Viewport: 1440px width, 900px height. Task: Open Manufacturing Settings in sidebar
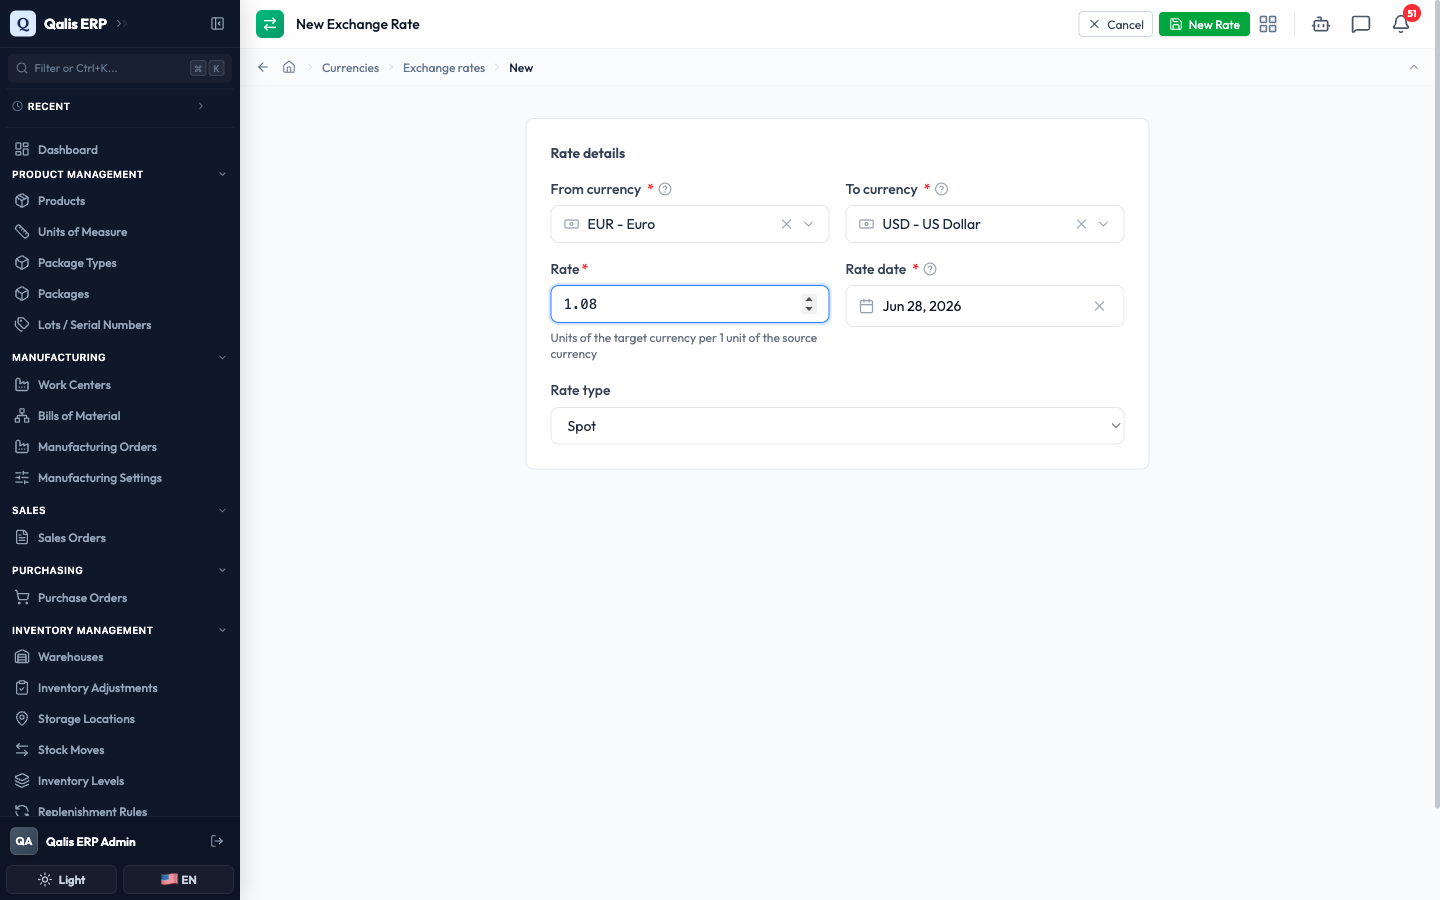pyautogui.click(x=120, y=478)
